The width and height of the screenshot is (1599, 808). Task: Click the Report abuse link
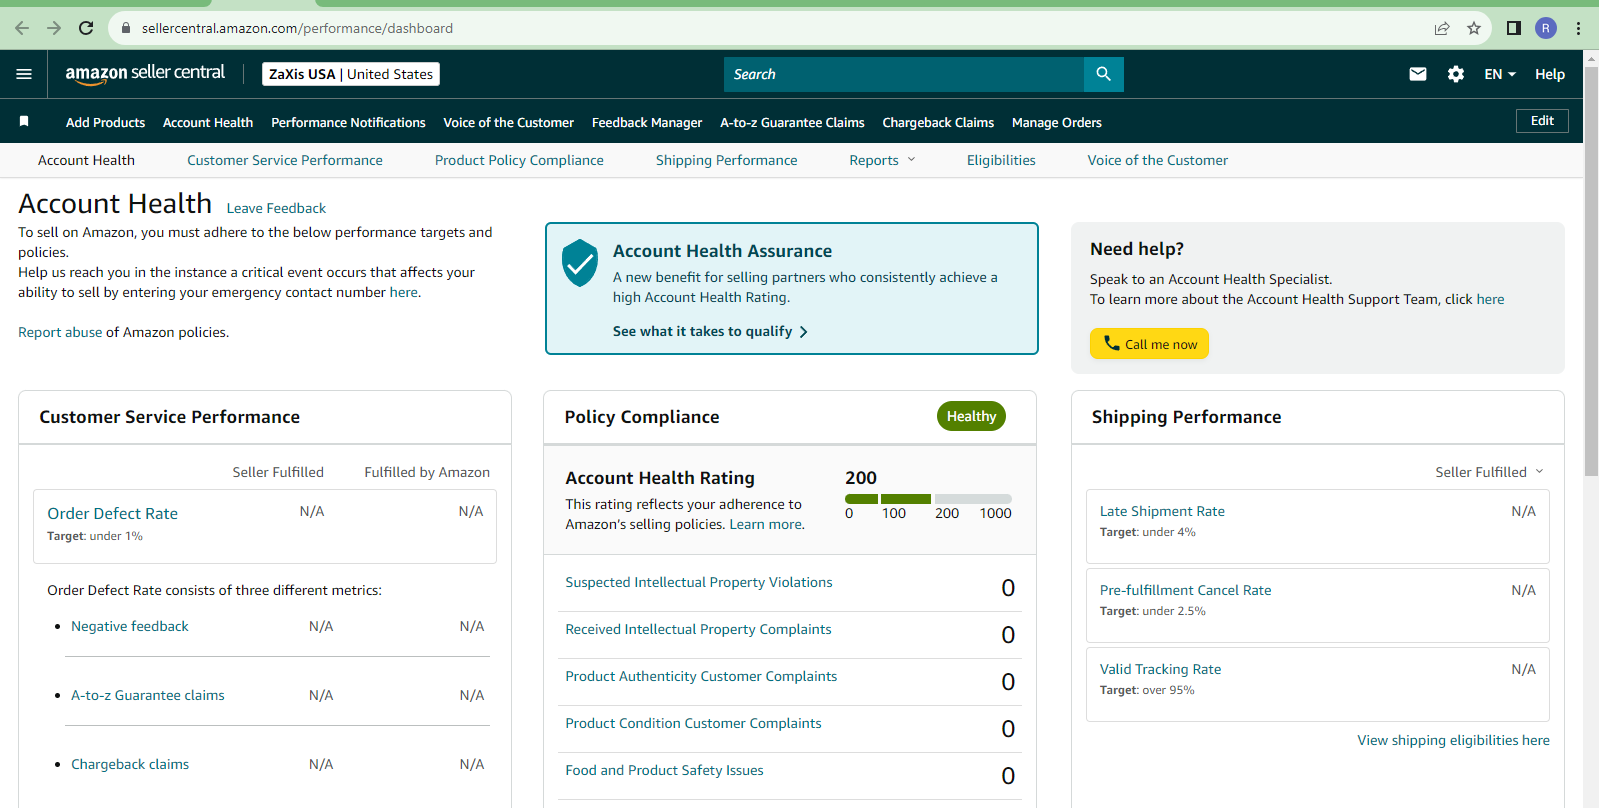tap(60, 332)
